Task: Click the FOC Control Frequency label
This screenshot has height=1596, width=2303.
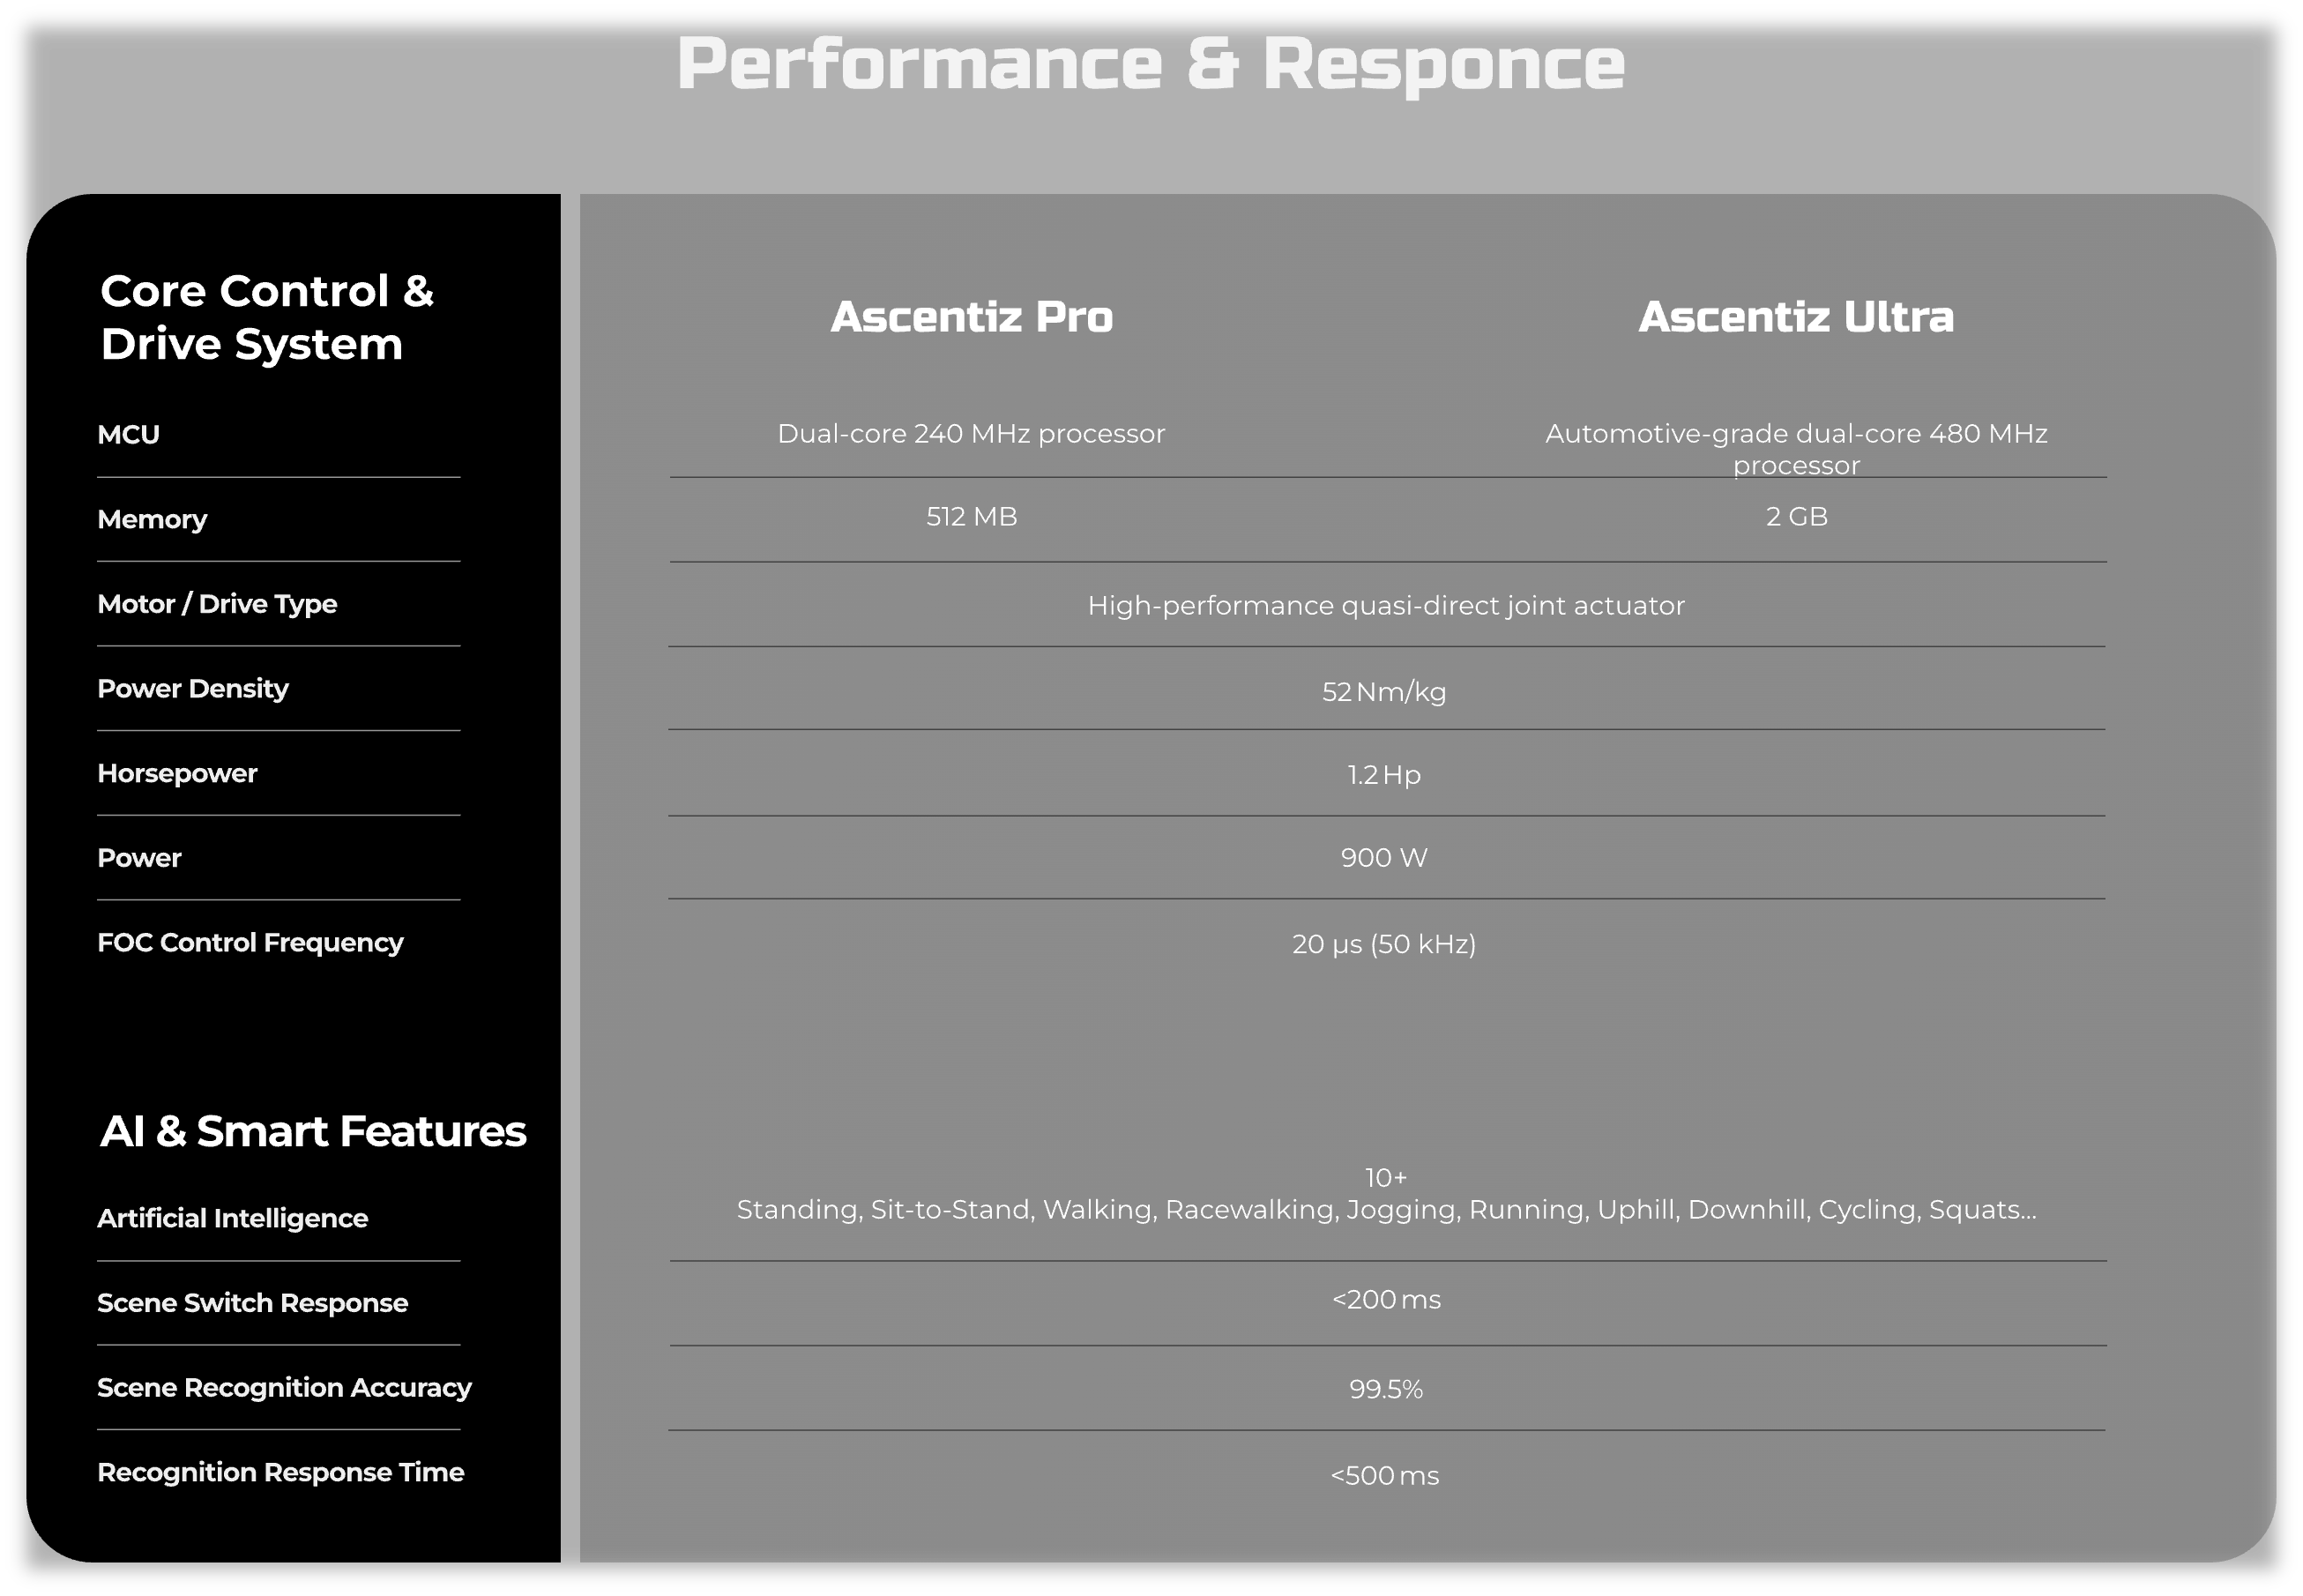Action: coord(250,942)
